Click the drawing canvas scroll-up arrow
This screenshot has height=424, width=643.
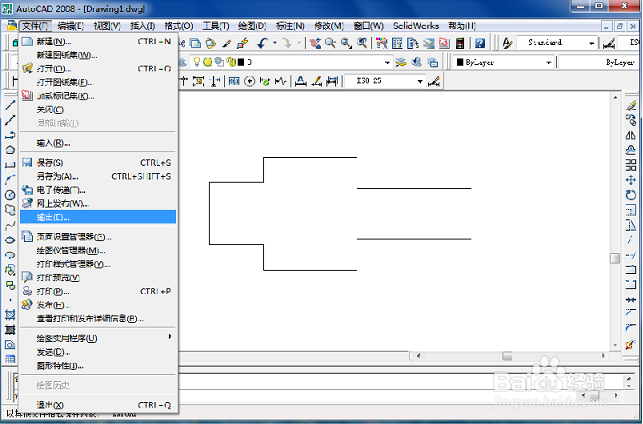click(615, 97)
